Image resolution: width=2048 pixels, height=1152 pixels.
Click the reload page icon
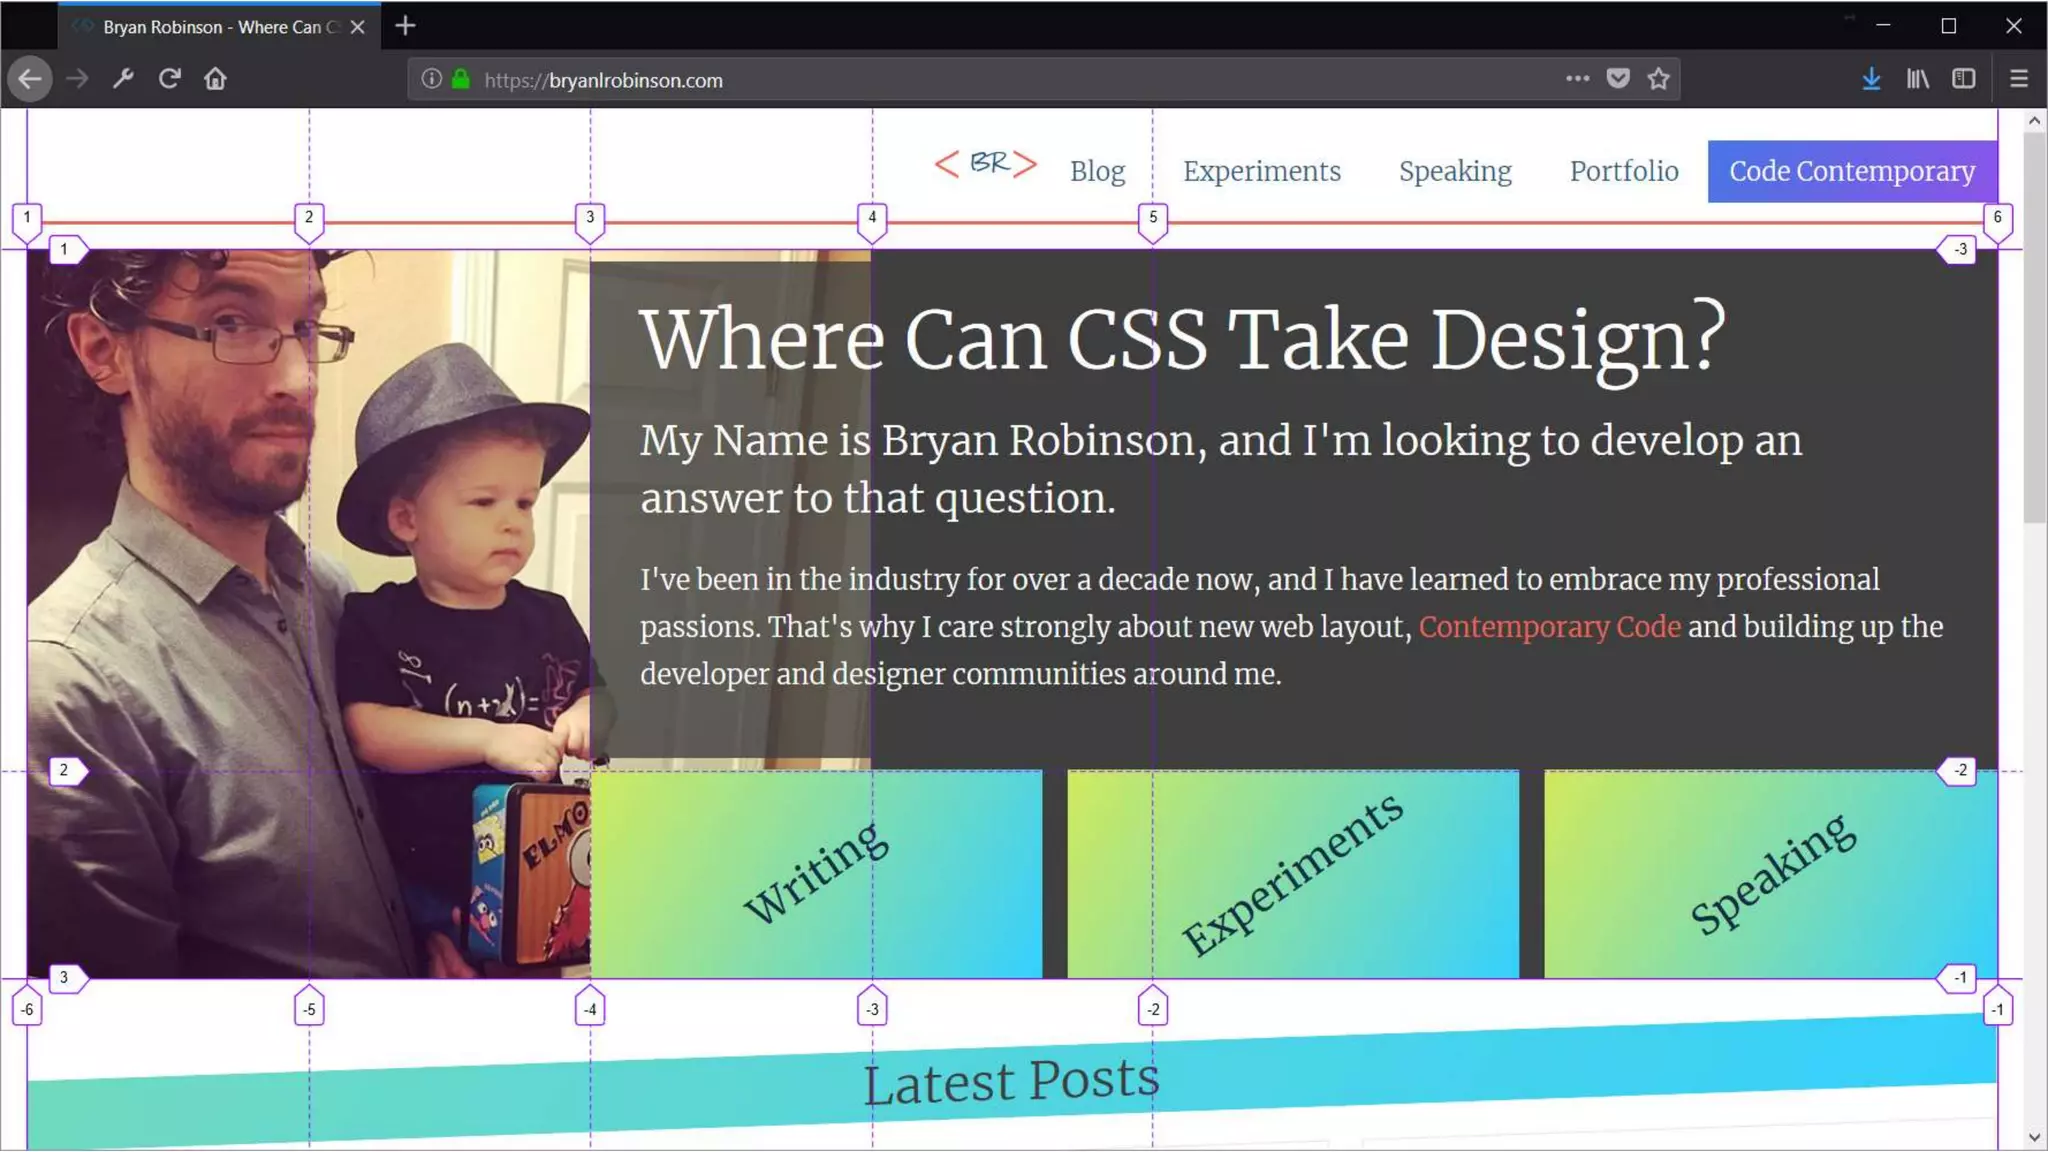[x=169, y=79]
